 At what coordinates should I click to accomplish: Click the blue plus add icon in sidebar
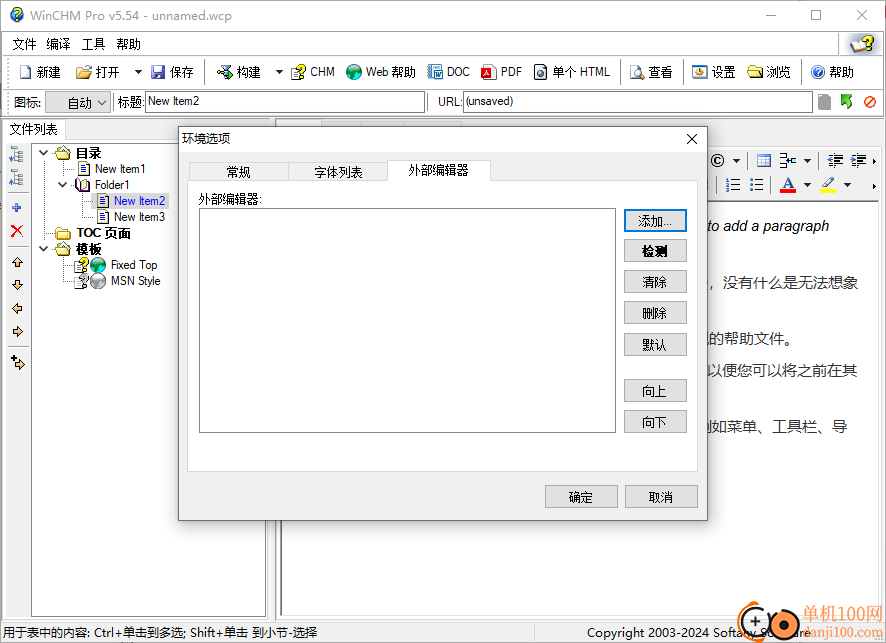pos(17,208)
